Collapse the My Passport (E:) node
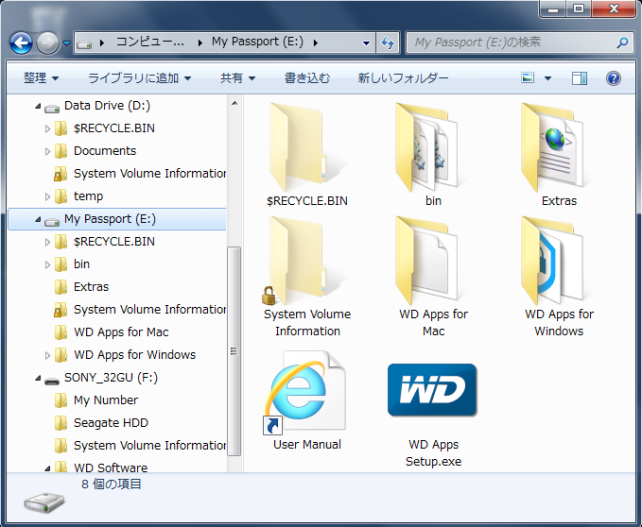The image size is (642, 527). (x=38, y=219)
